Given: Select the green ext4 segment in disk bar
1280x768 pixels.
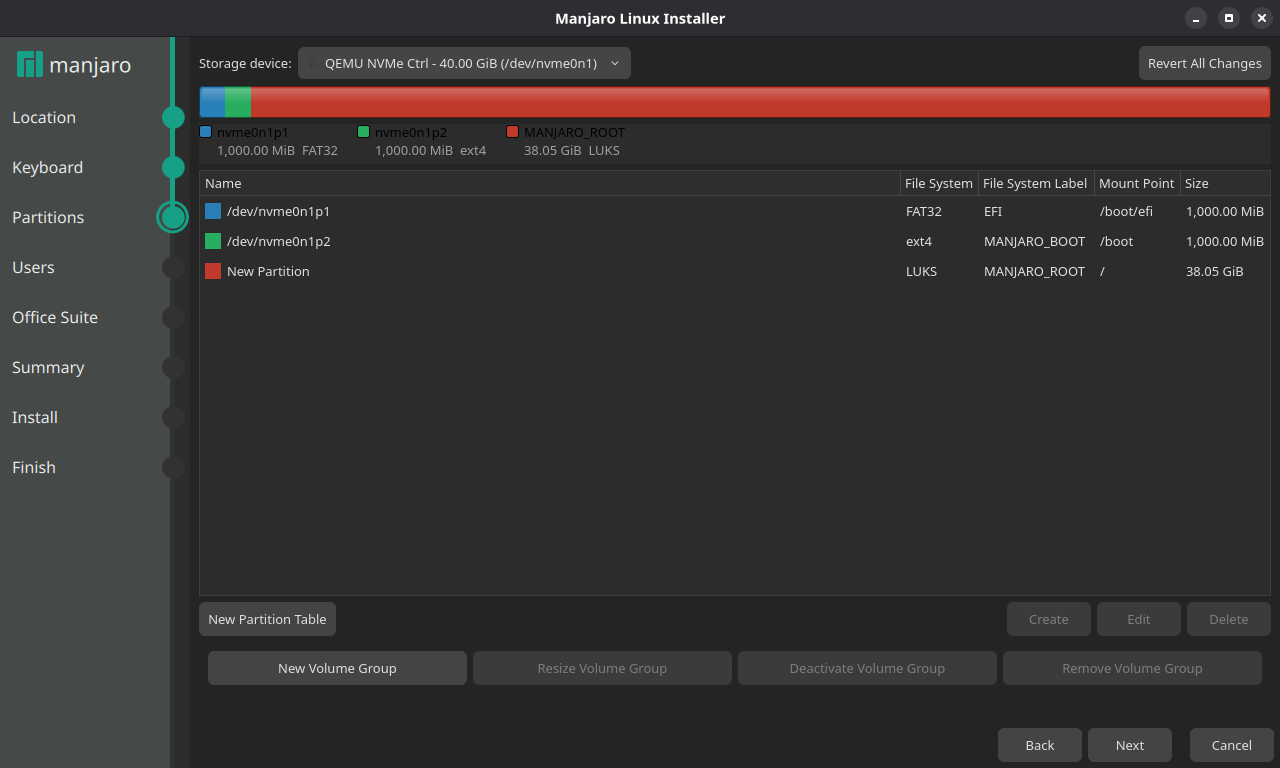Looking at the screenshot, I should [238, 103].
